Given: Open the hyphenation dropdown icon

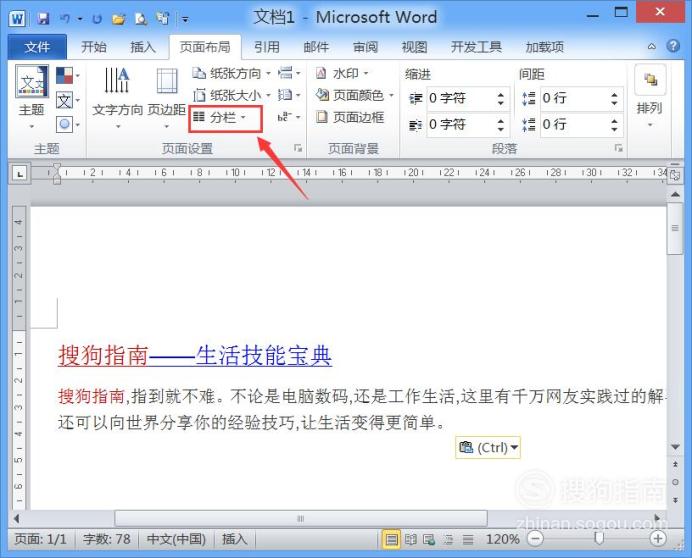Looking at the screenshot, I should (289, 117).
